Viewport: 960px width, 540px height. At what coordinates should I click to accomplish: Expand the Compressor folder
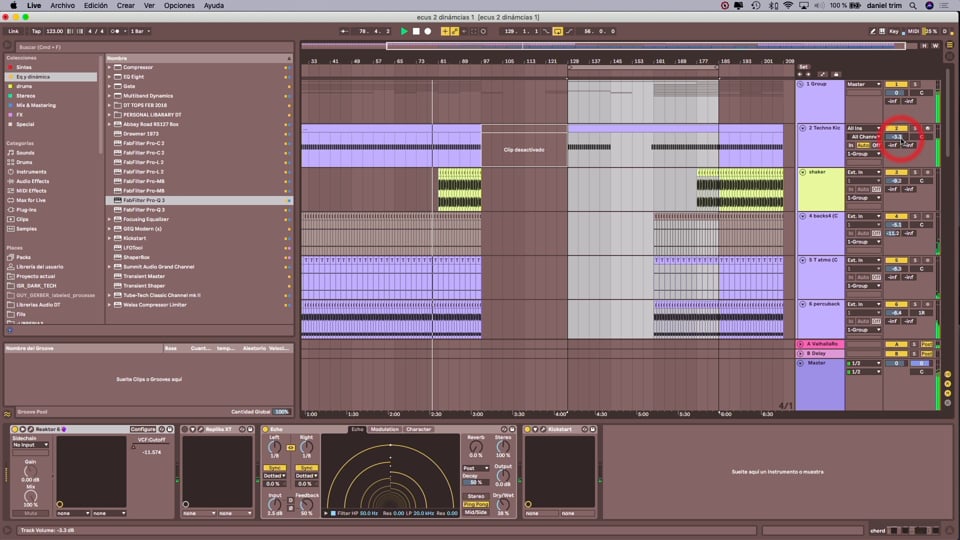[x=110, y=67]
